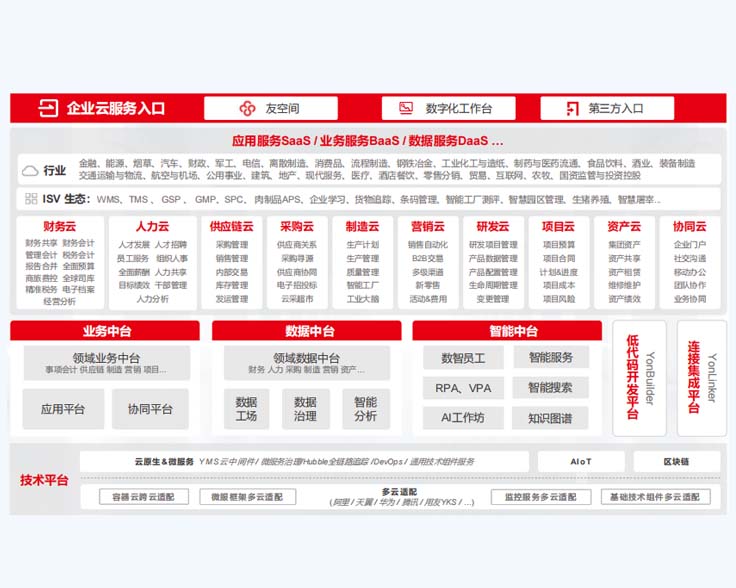Click 智能工厂 under 制造云
This screenshot has height=588, width=736.
point(363,285)
